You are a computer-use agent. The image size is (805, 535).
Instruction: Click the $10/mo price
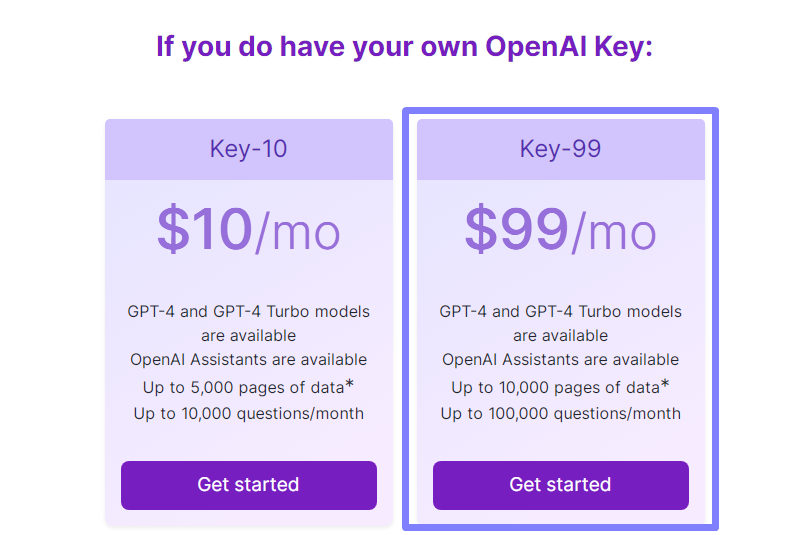pyautogui.click(x=248, y=230)
